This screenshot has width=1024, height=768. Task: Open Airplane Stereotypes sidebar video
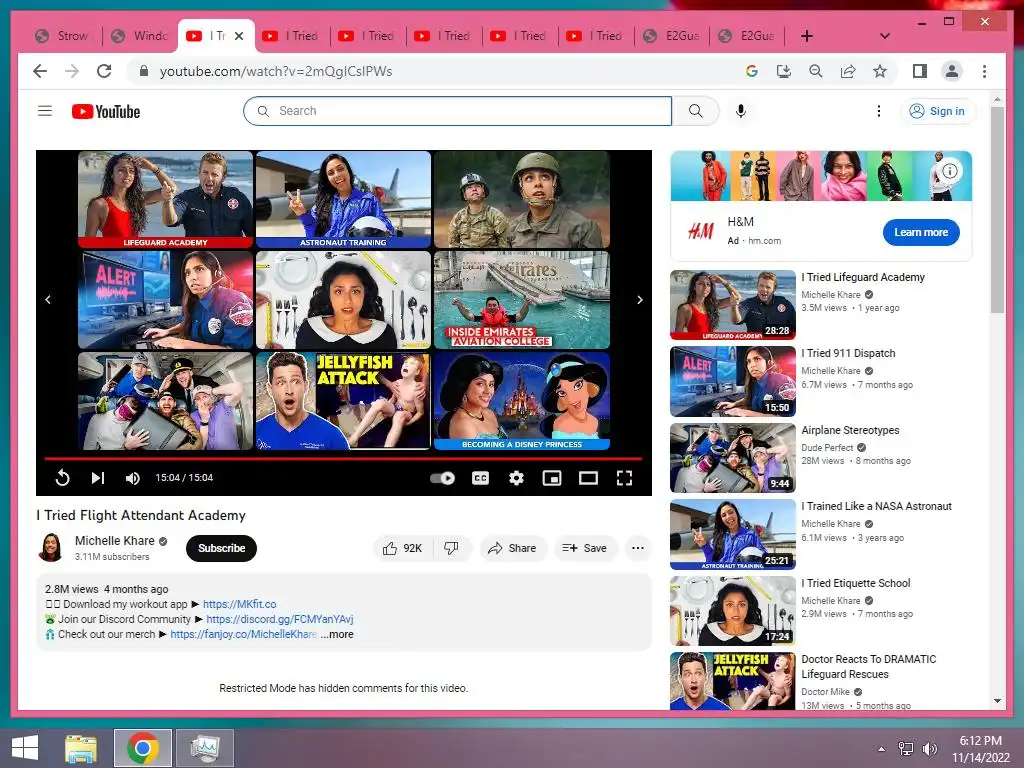733,458
